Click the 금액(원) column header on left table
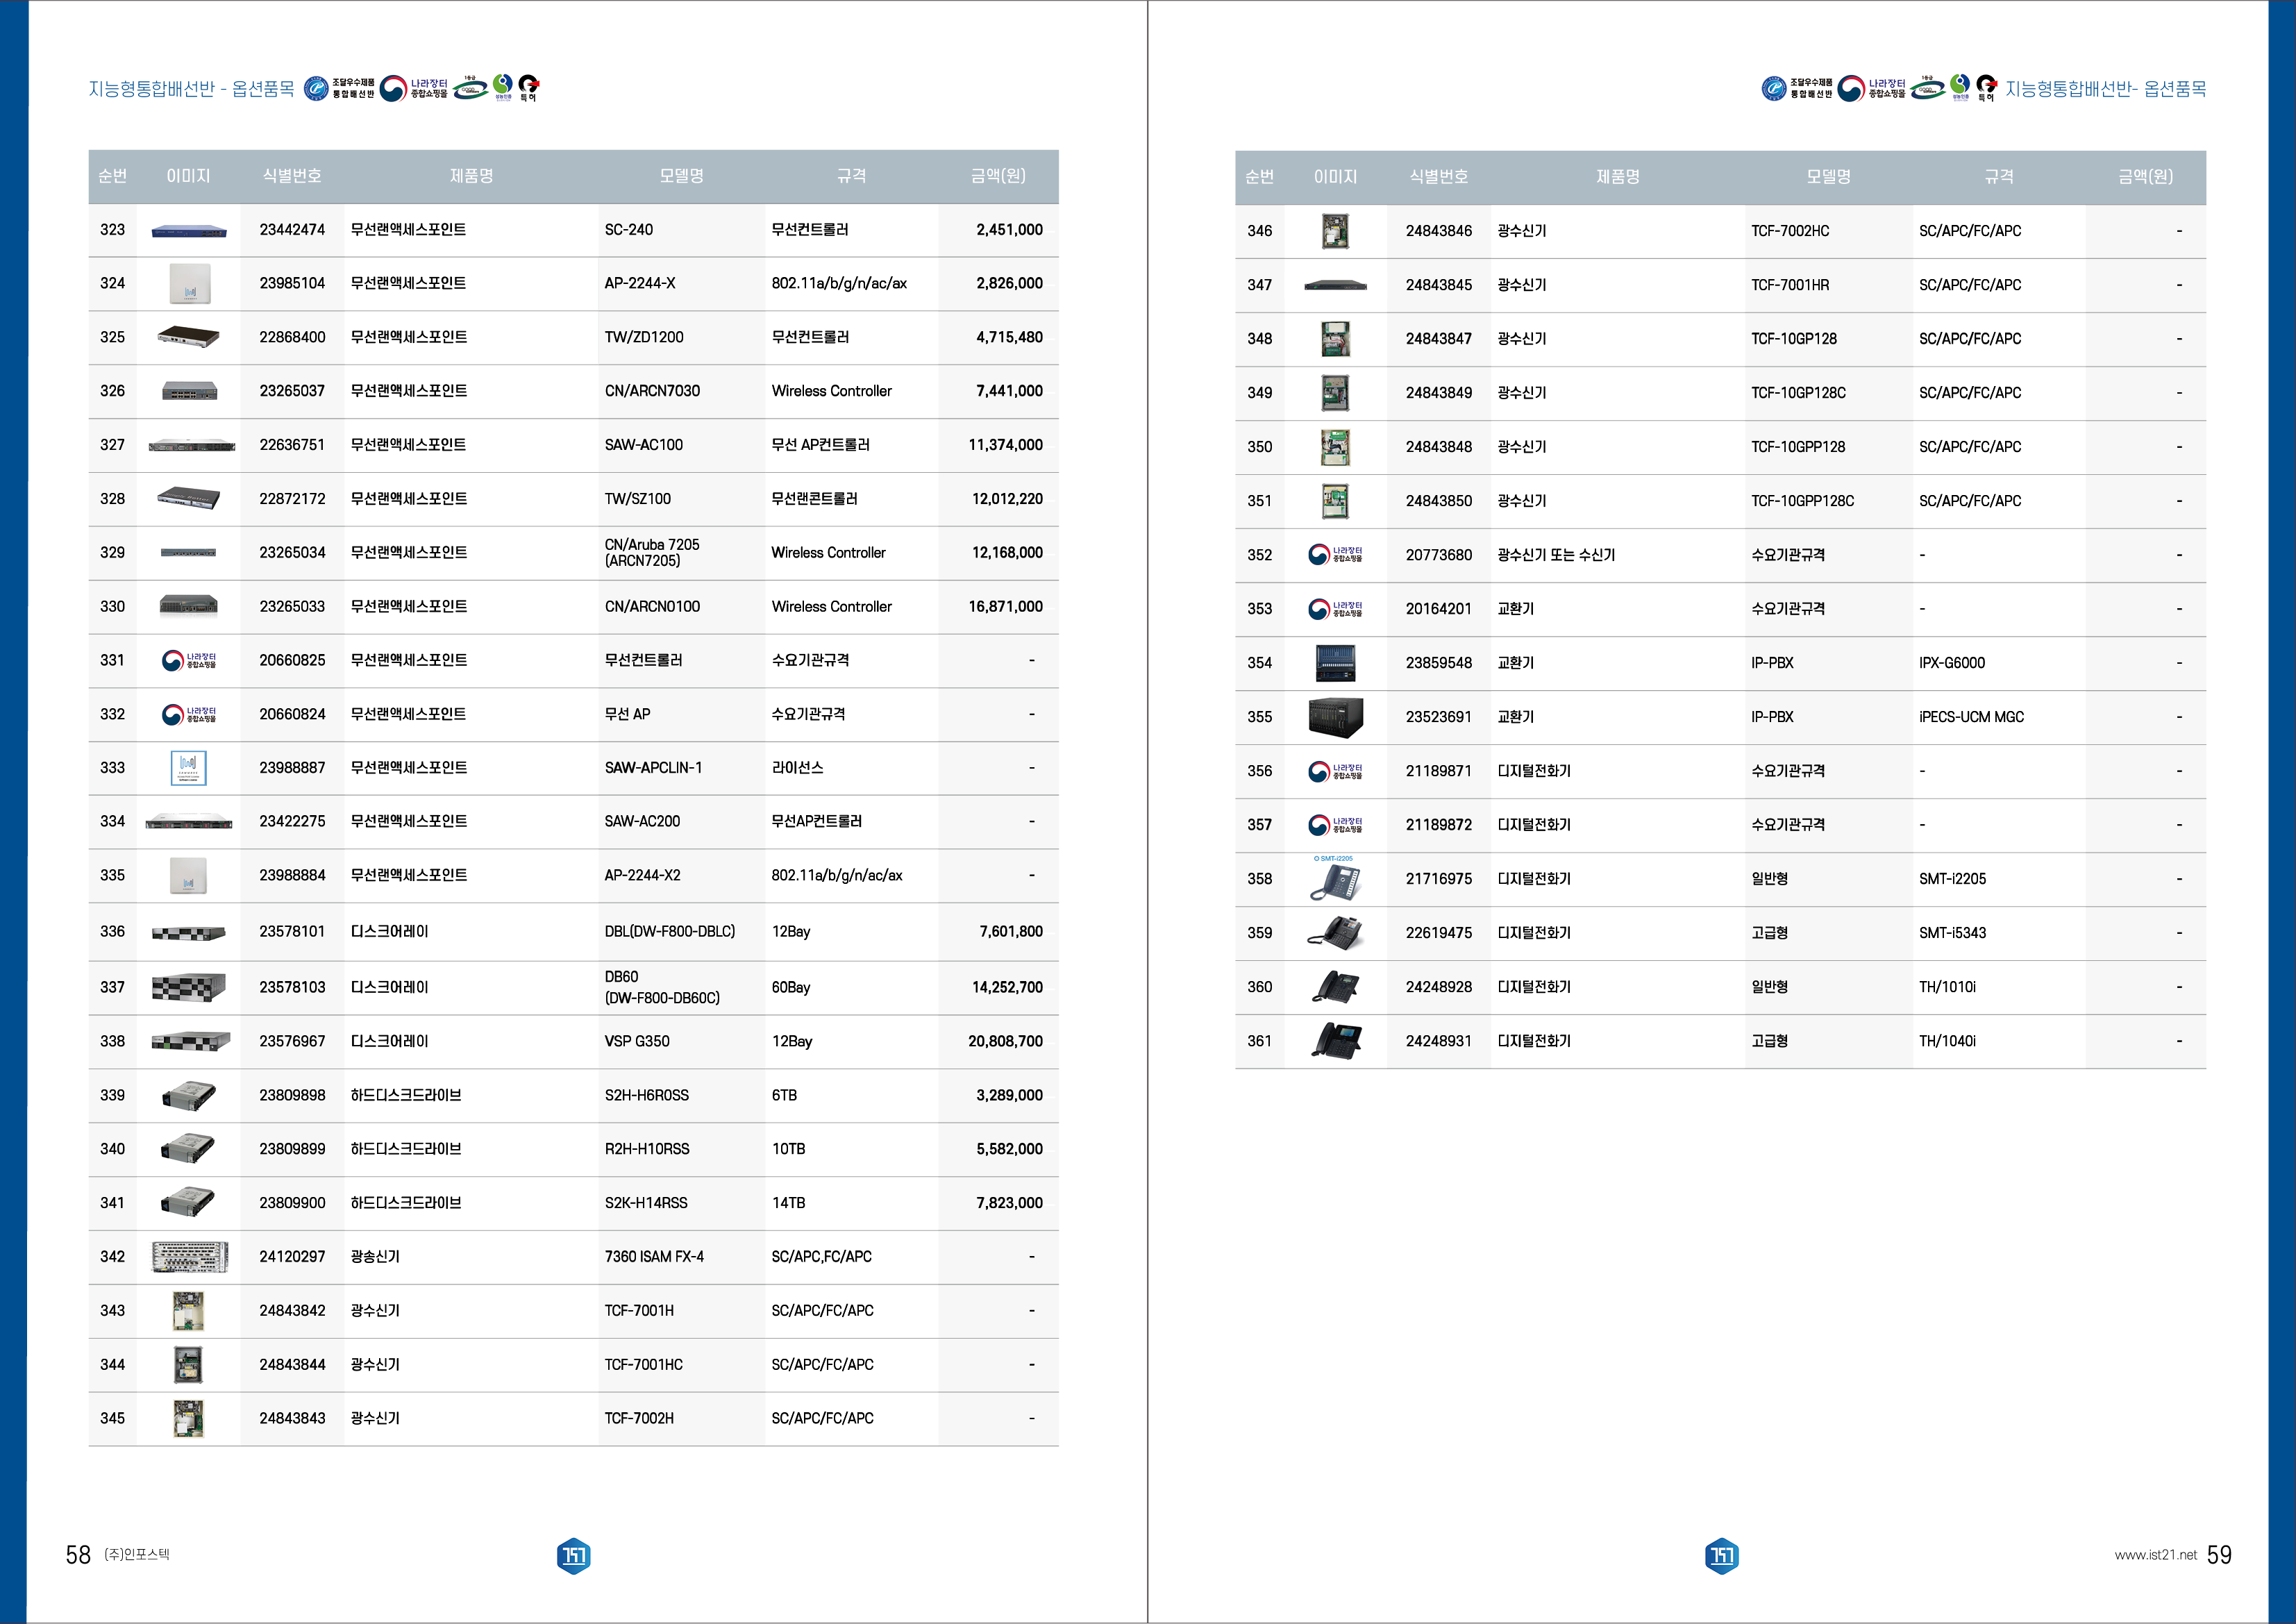Viewport: 2296px width, 1624px height. coord(997,176)
